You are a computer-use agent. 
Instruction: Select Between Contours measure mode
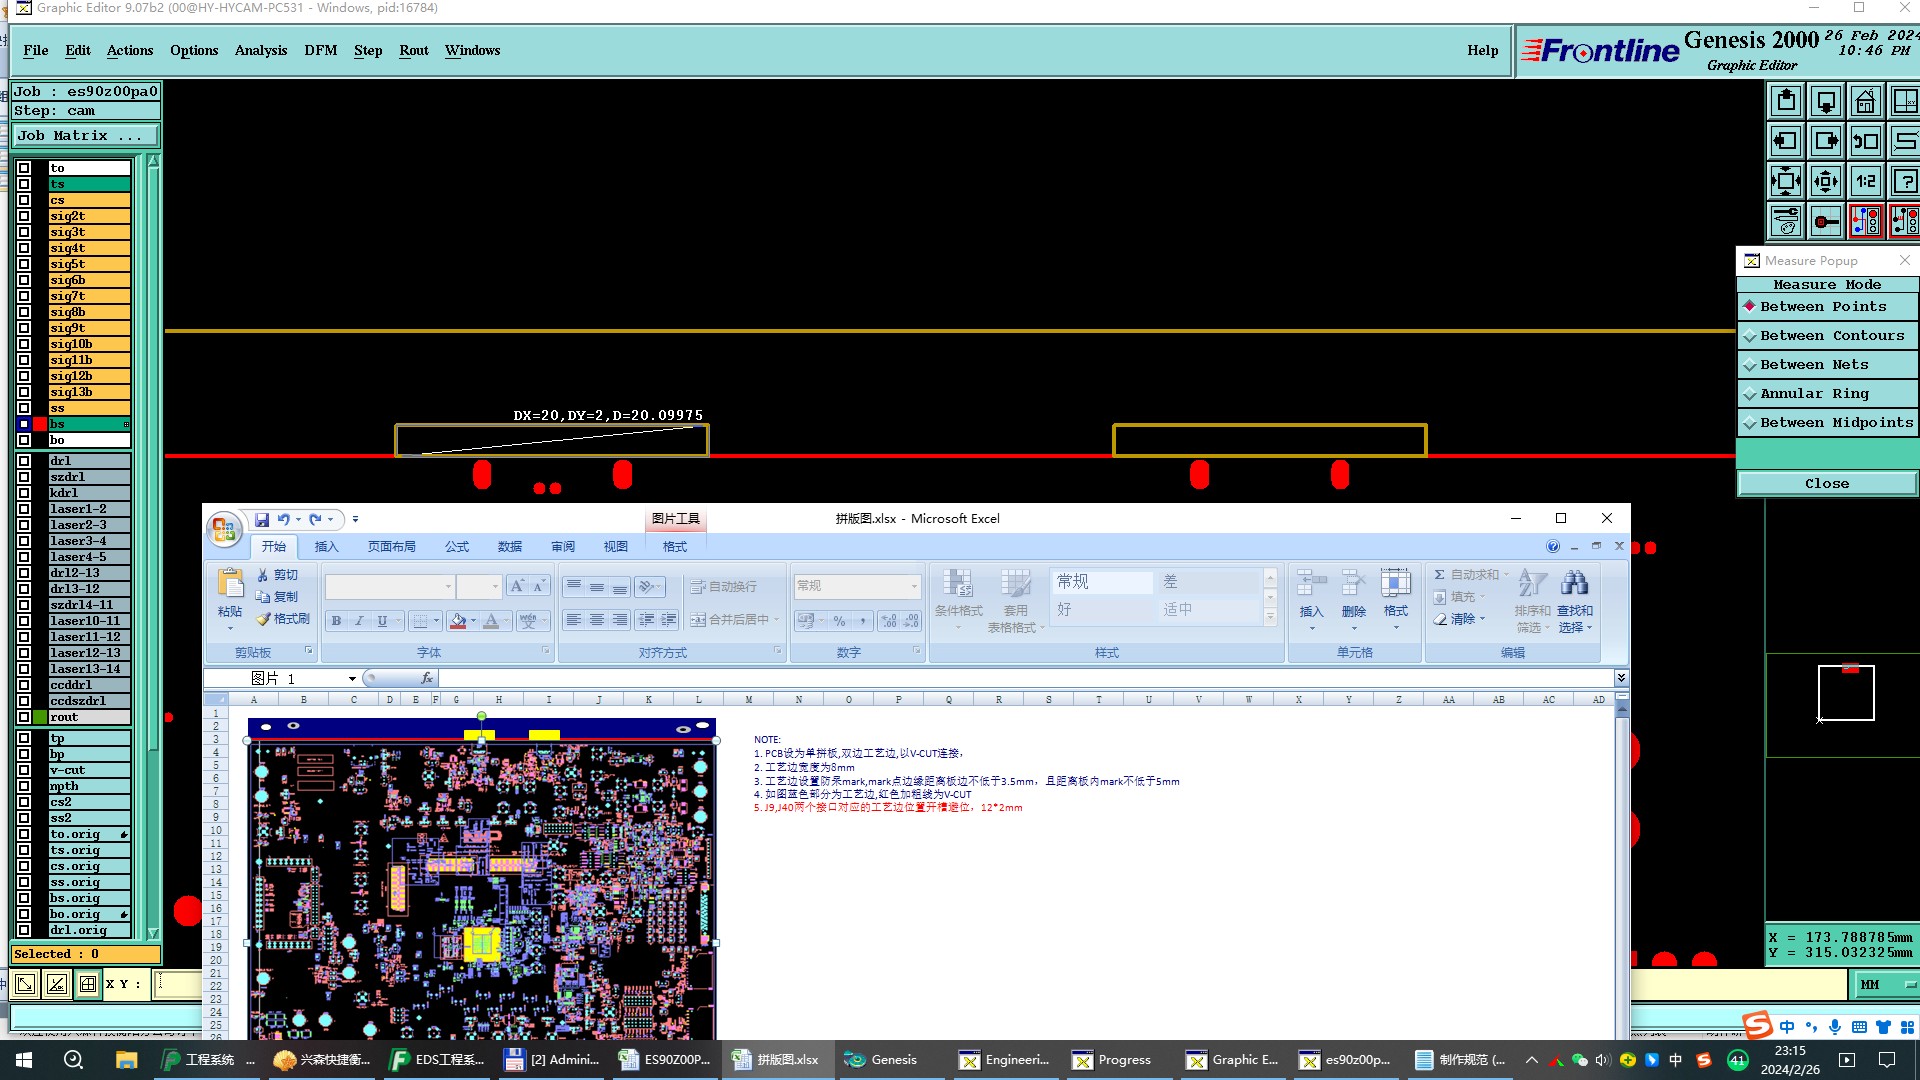coord(1827,336)
